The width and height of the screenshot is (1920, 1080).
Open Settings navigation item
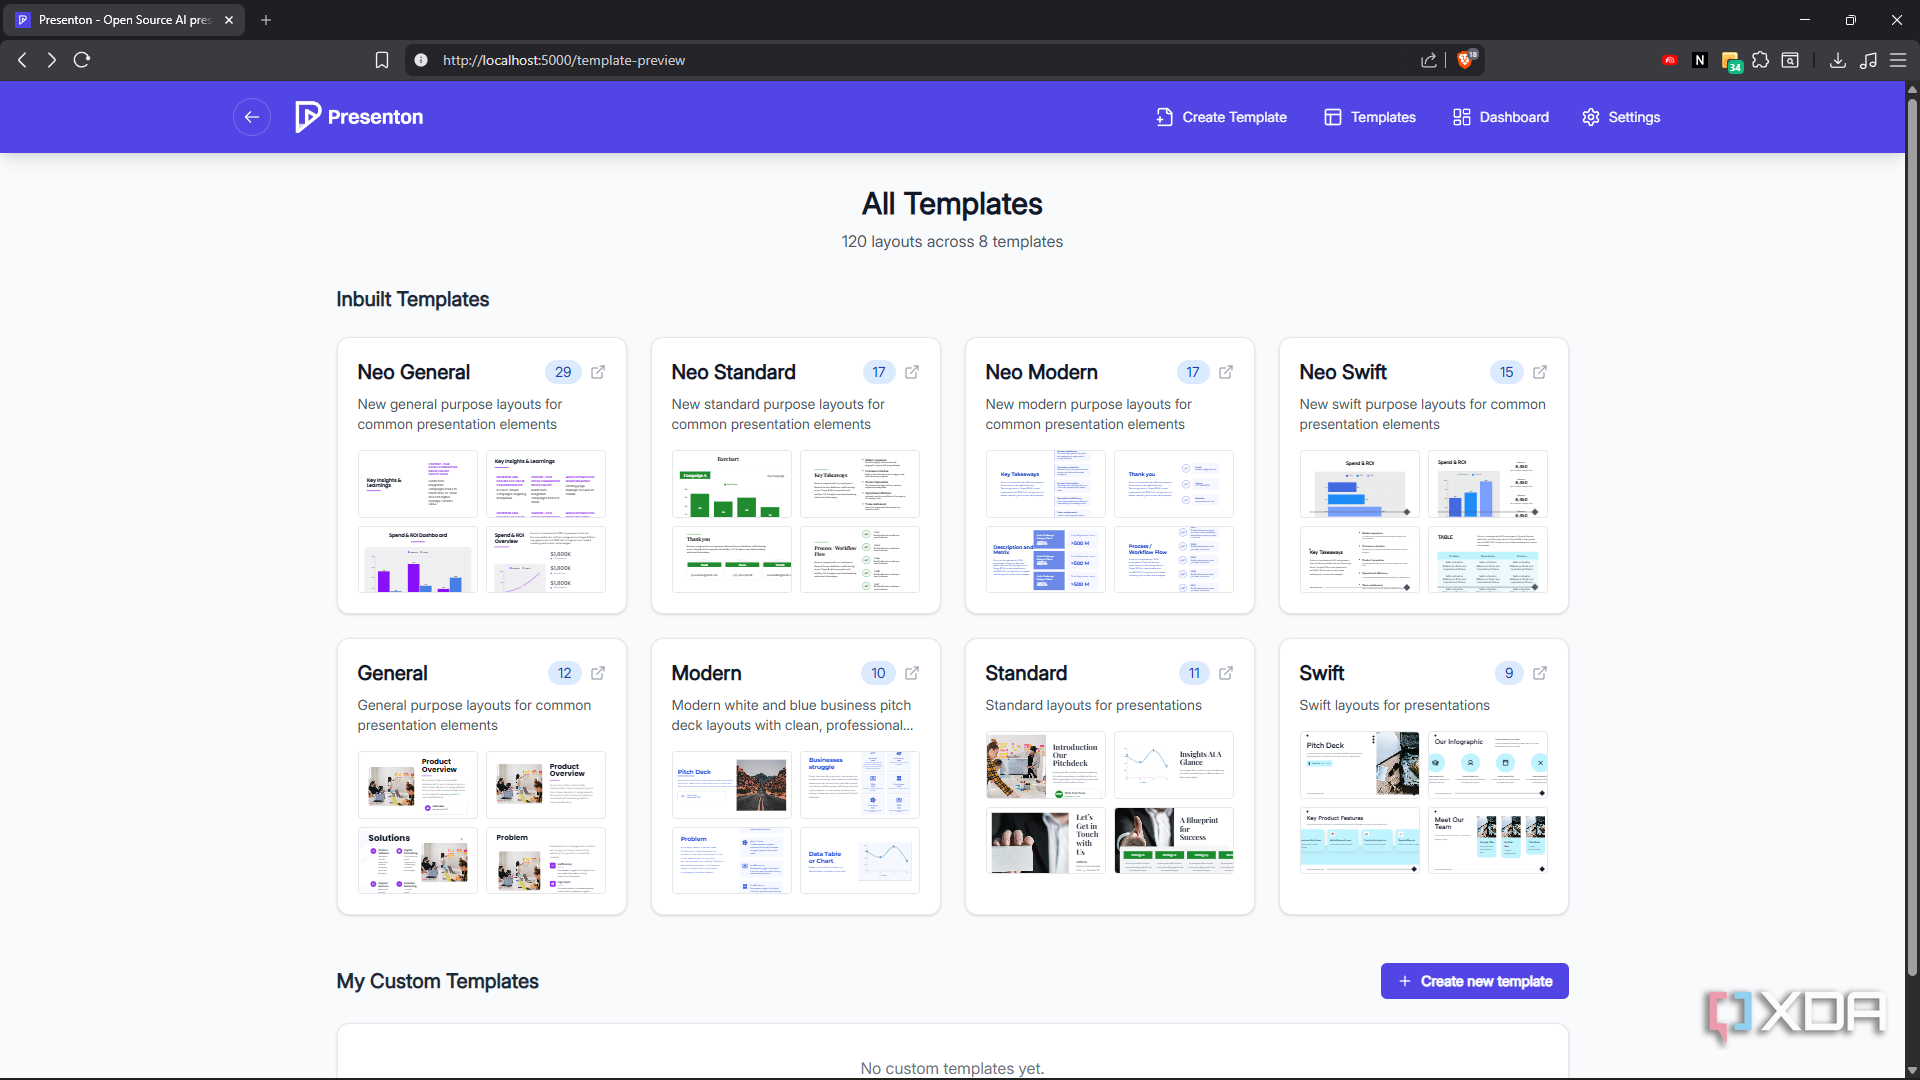1621,117
